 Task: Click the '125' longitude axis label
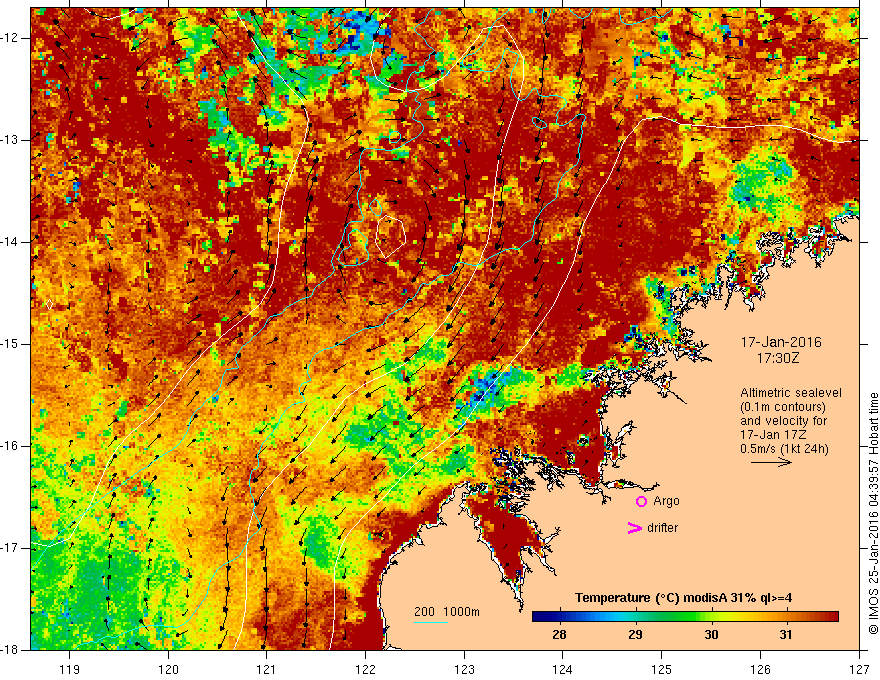coord(662,669)
